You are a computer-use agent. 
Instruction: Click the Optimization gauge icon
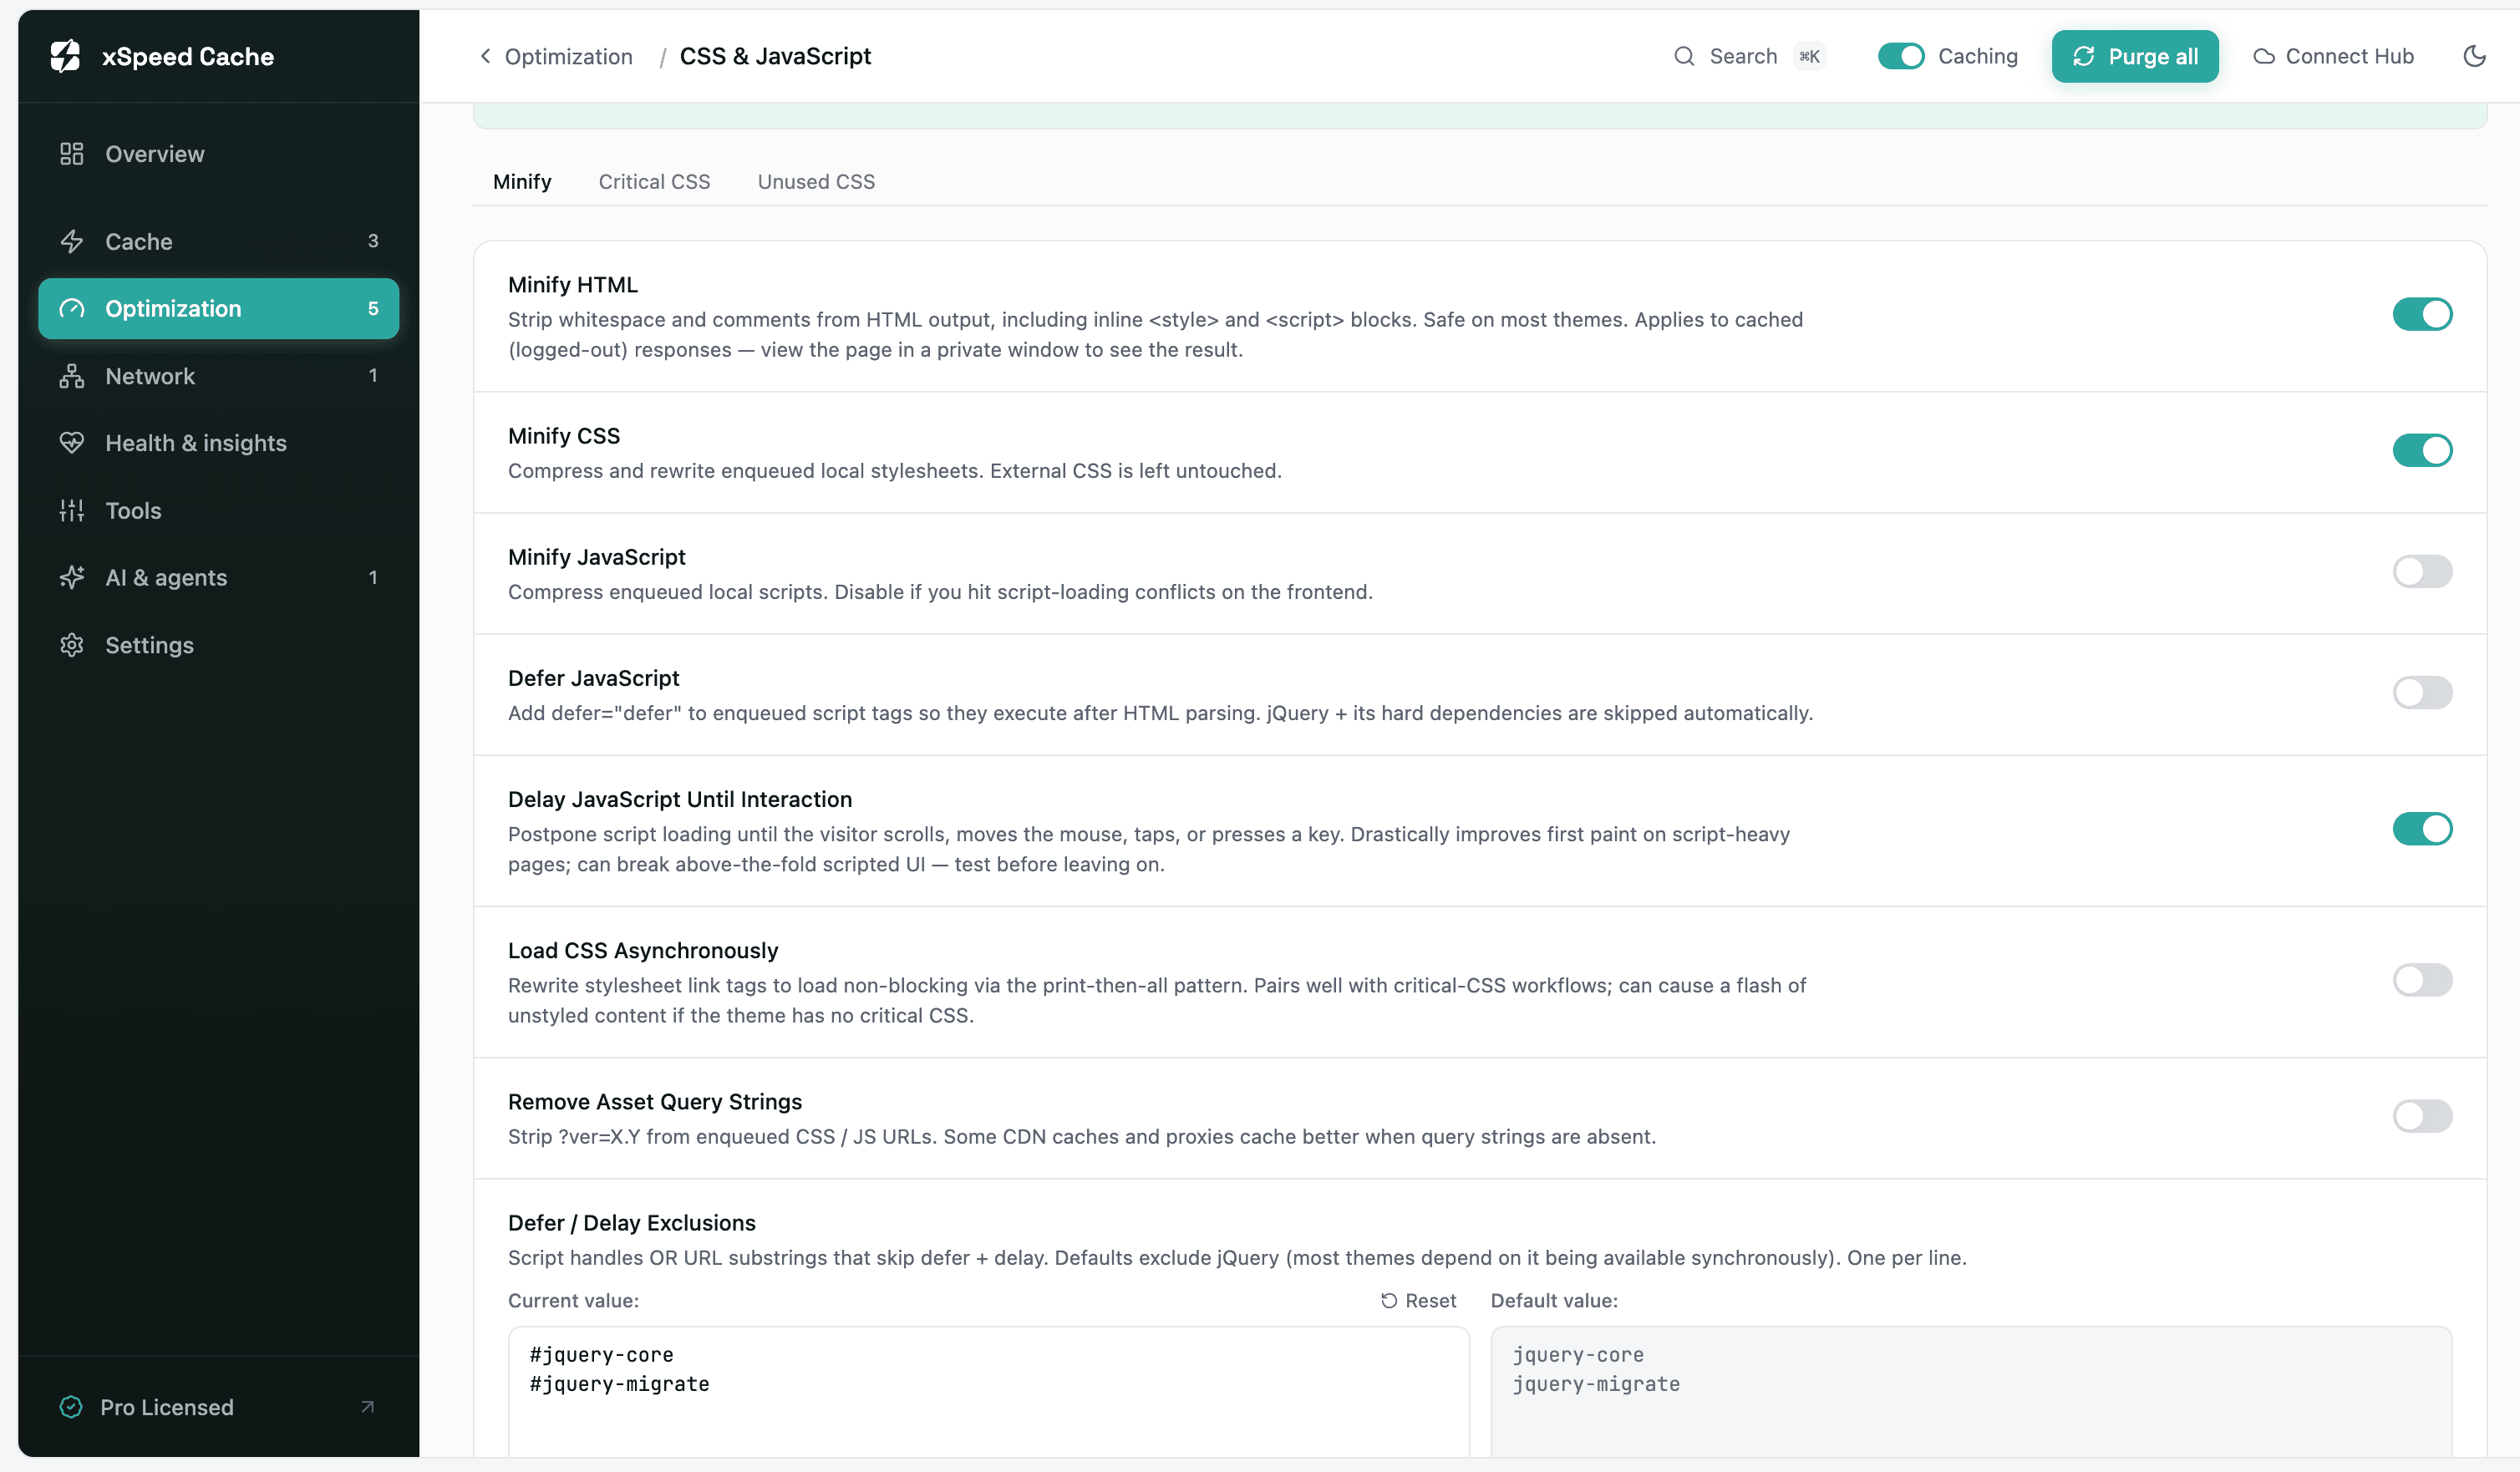click(71, 308)
